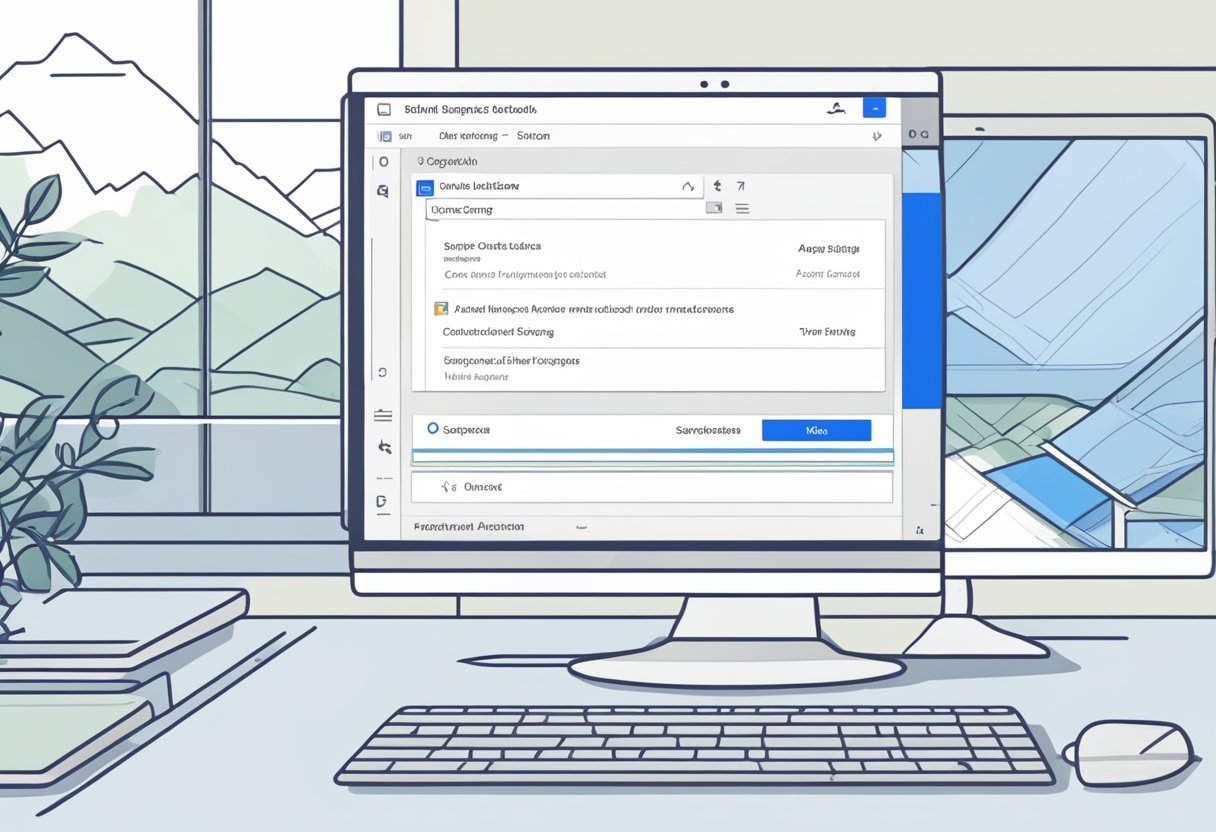
Task: Click the circle icon in the left sidebar
Action: coord(383,162)
